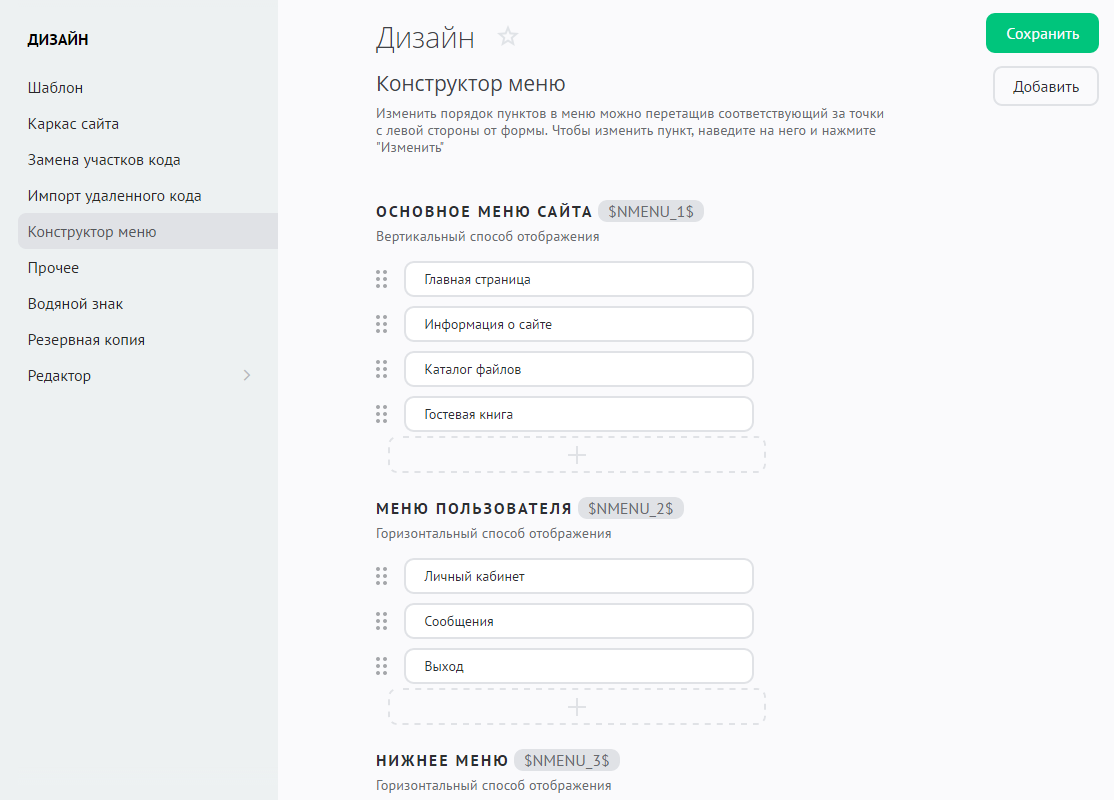Click the Добавить button
The width and height of the screenshot is (1114, 800).
tap(1046, 86)
